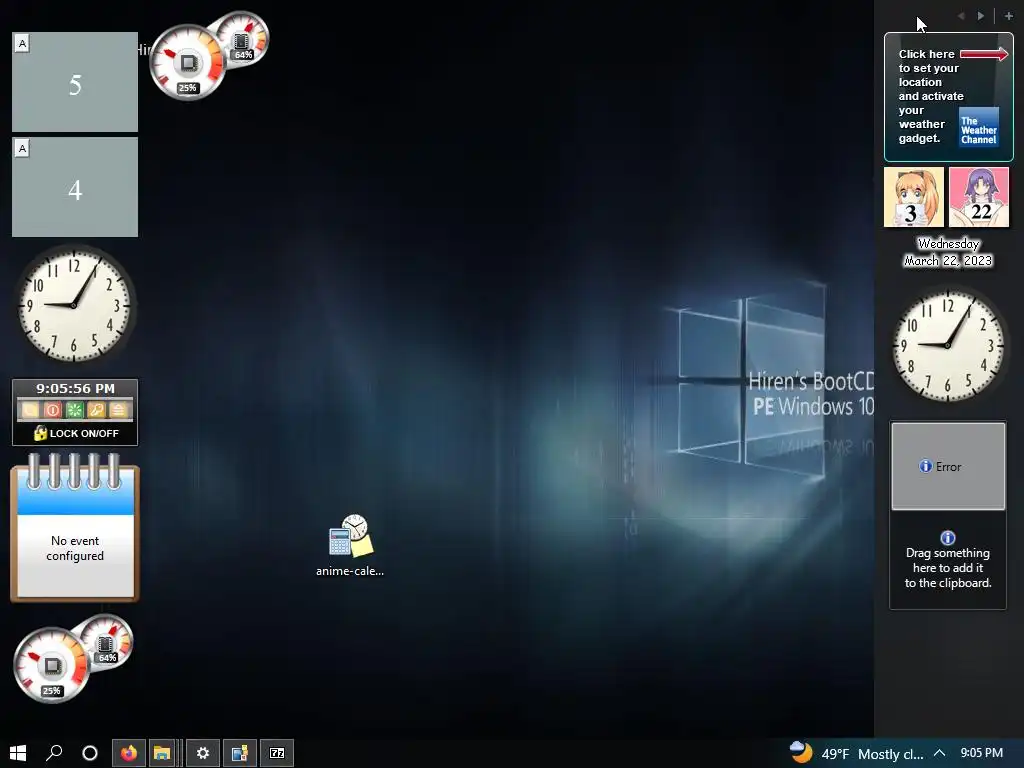Open the notepad gadget's 'No event configured'
The width and height of the screenshot is (1024, 768).
75,549
